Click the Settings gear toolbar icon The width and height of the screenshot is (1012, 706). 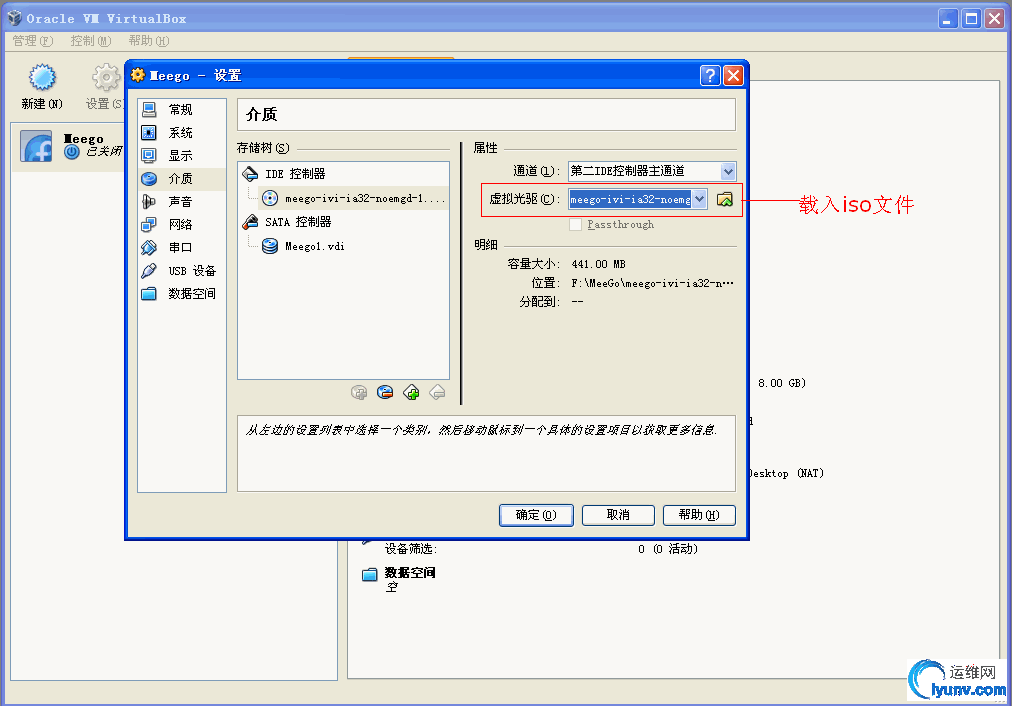[x=106, y=77]
